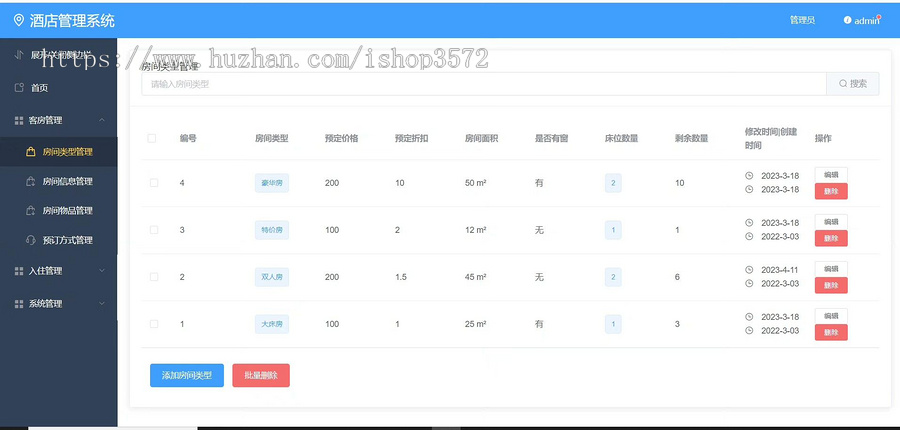
Task: Click the 房间面积 column header
Action: (x=482, y=138)
